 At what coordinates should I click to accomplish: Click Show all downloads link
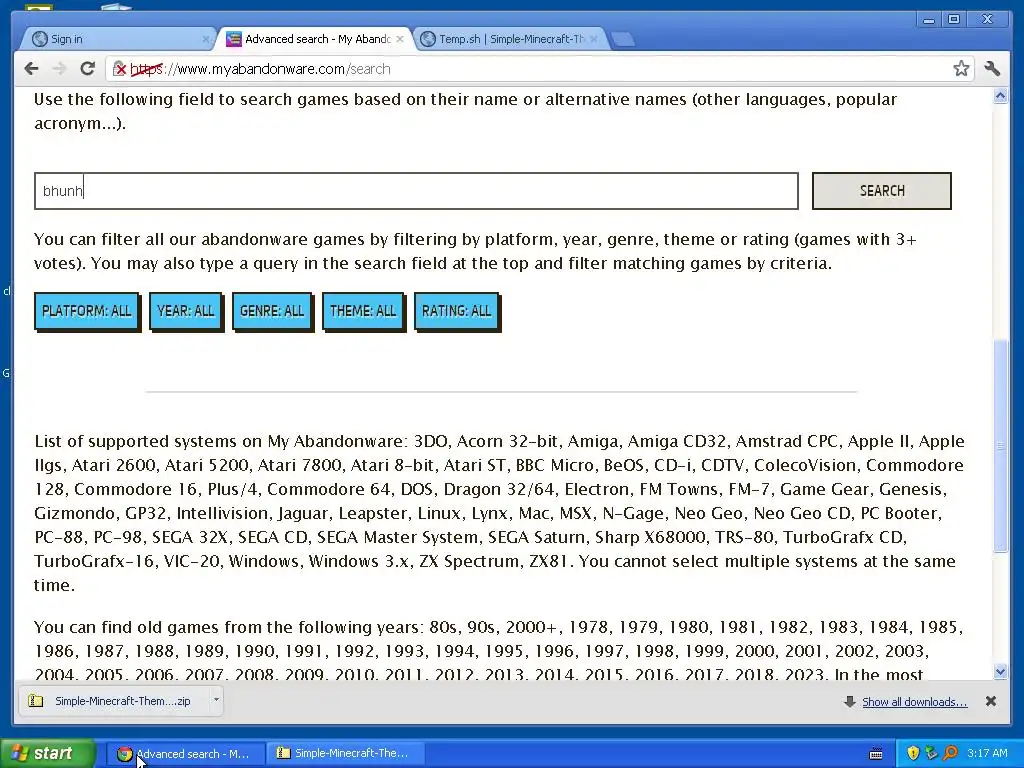click(x=914, y=702)
